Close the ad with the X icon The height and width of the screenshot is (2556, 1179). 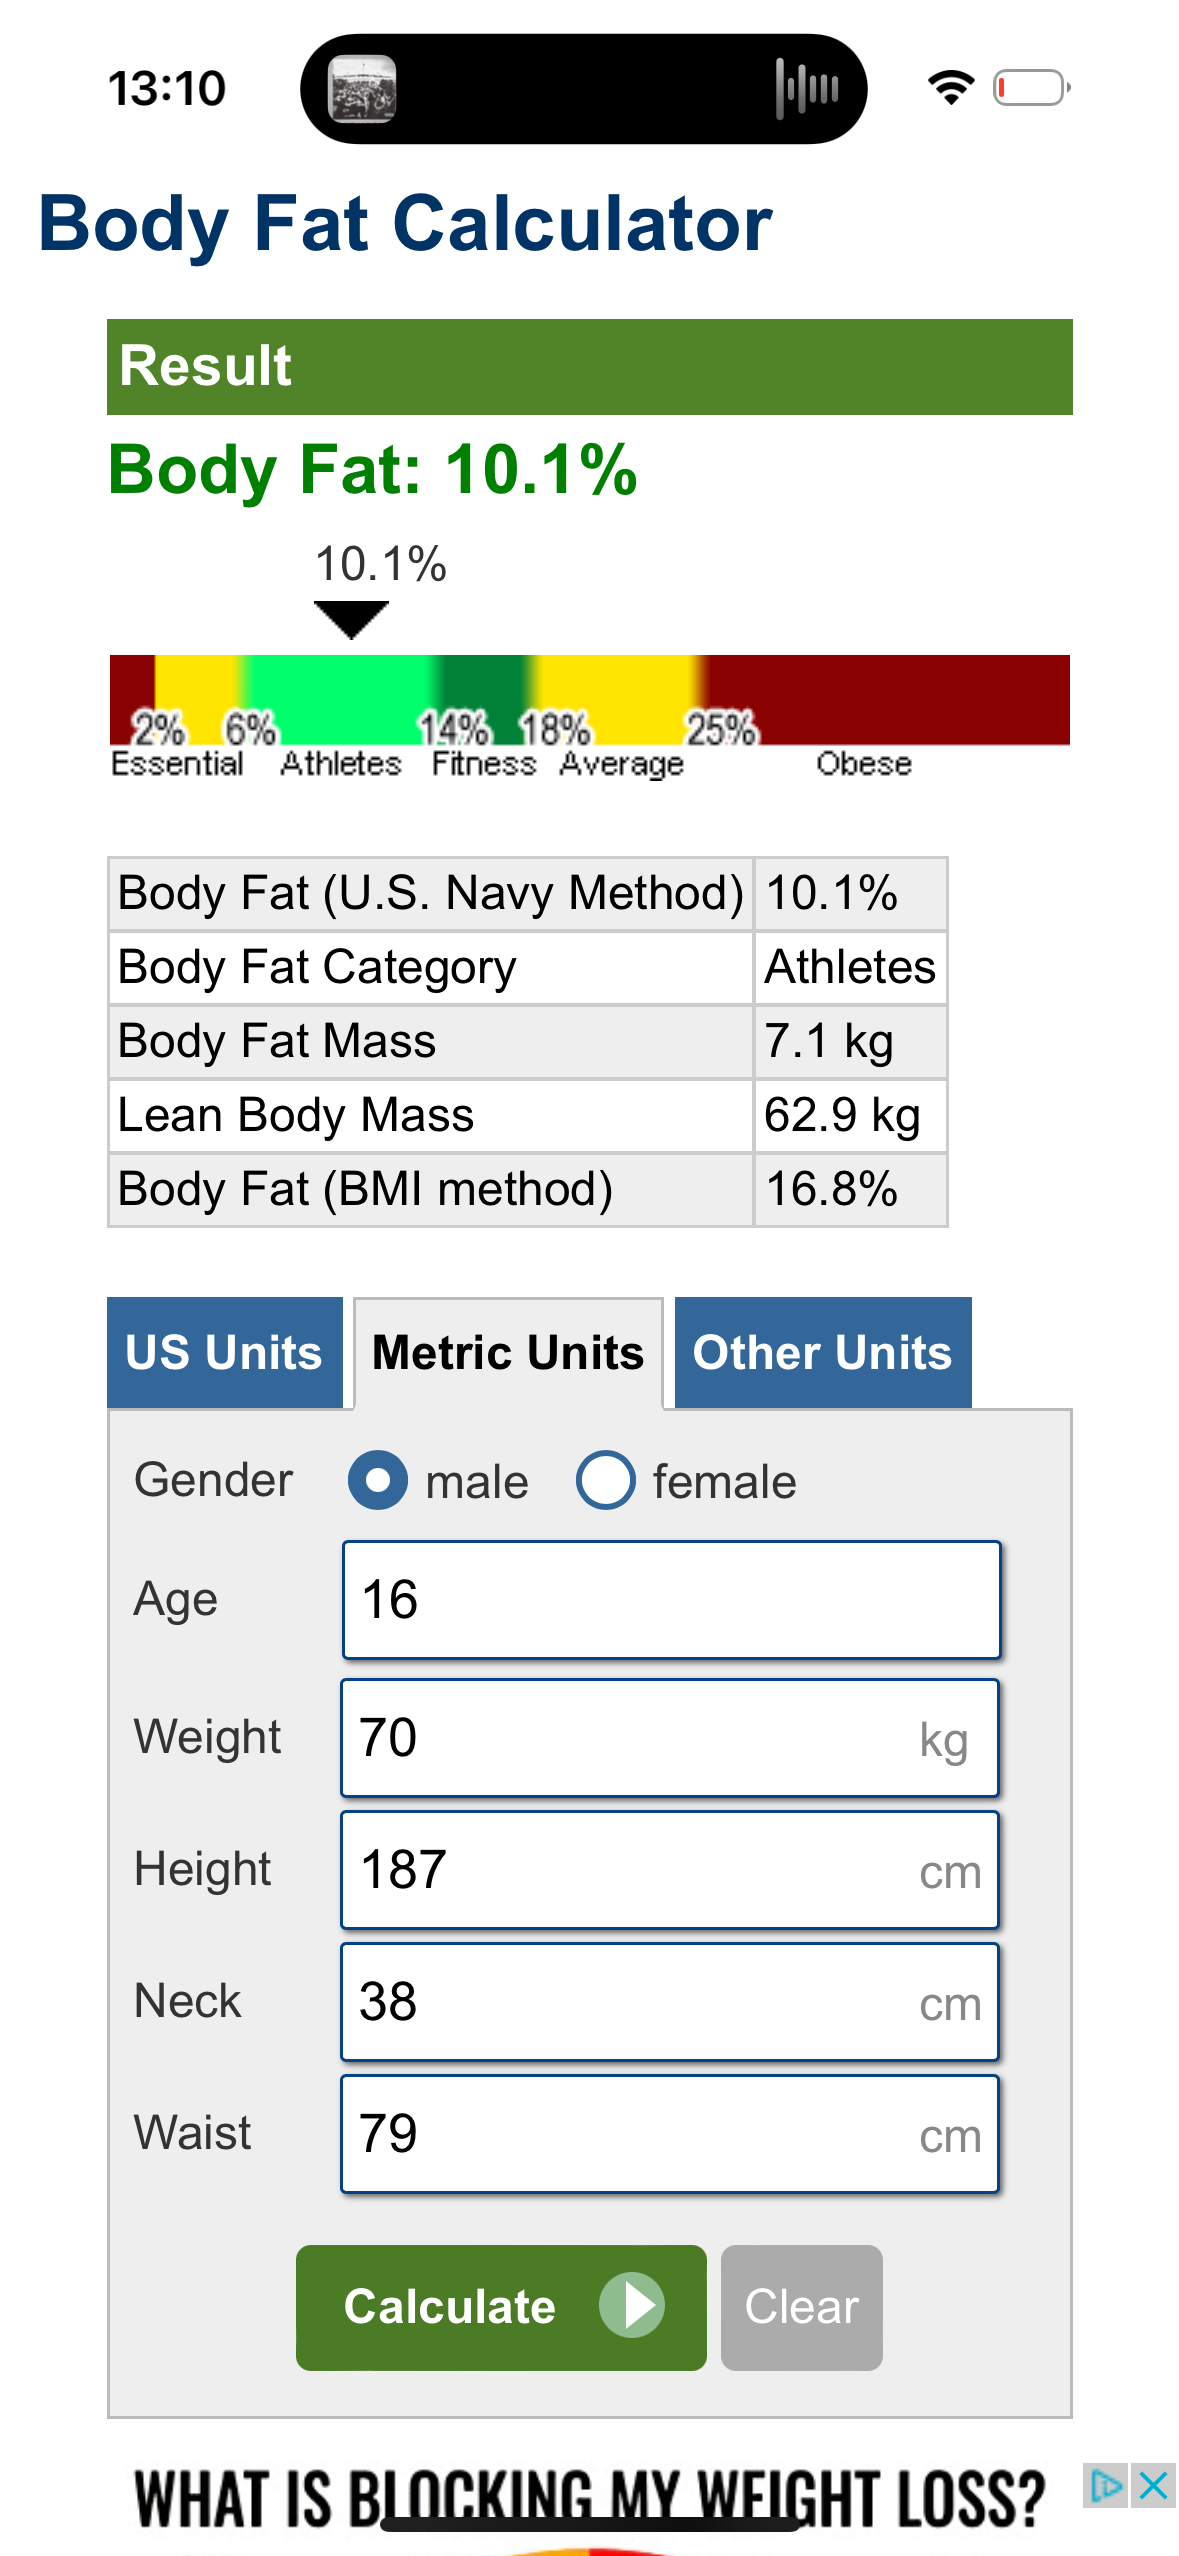1153,2485
